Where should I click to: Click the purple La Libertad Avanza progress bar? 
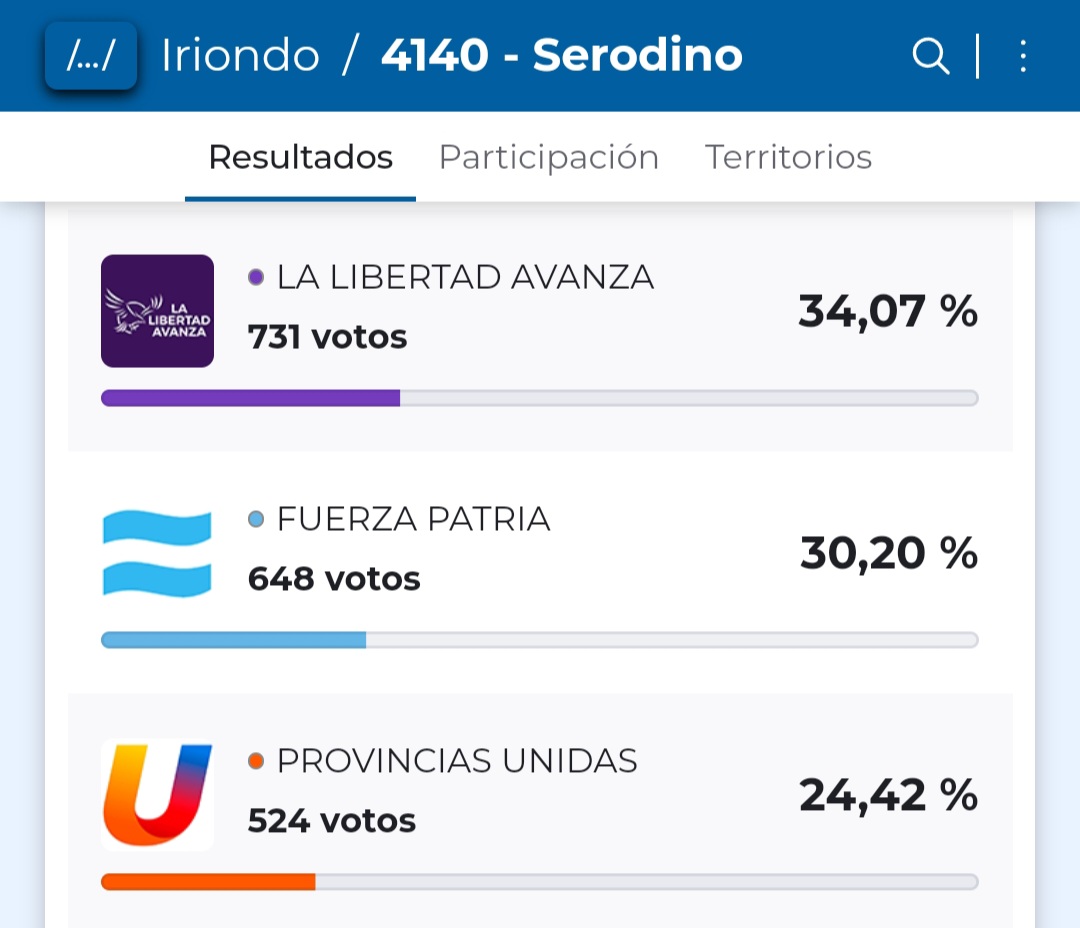click(251, 398)
